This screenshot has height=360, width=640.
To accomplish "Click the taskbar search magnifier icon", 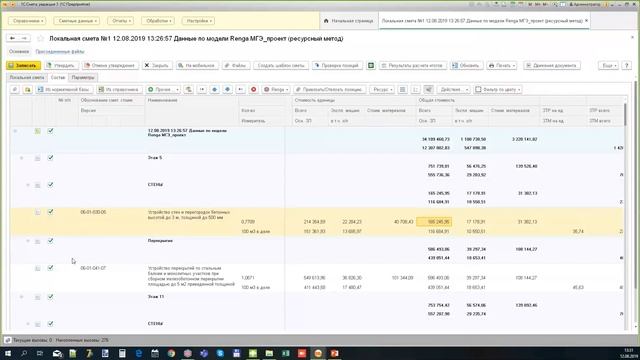I will (24, 353).
